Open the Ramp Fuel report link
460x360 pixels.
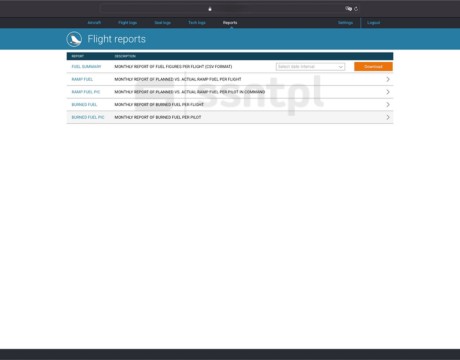click(82, 79)
